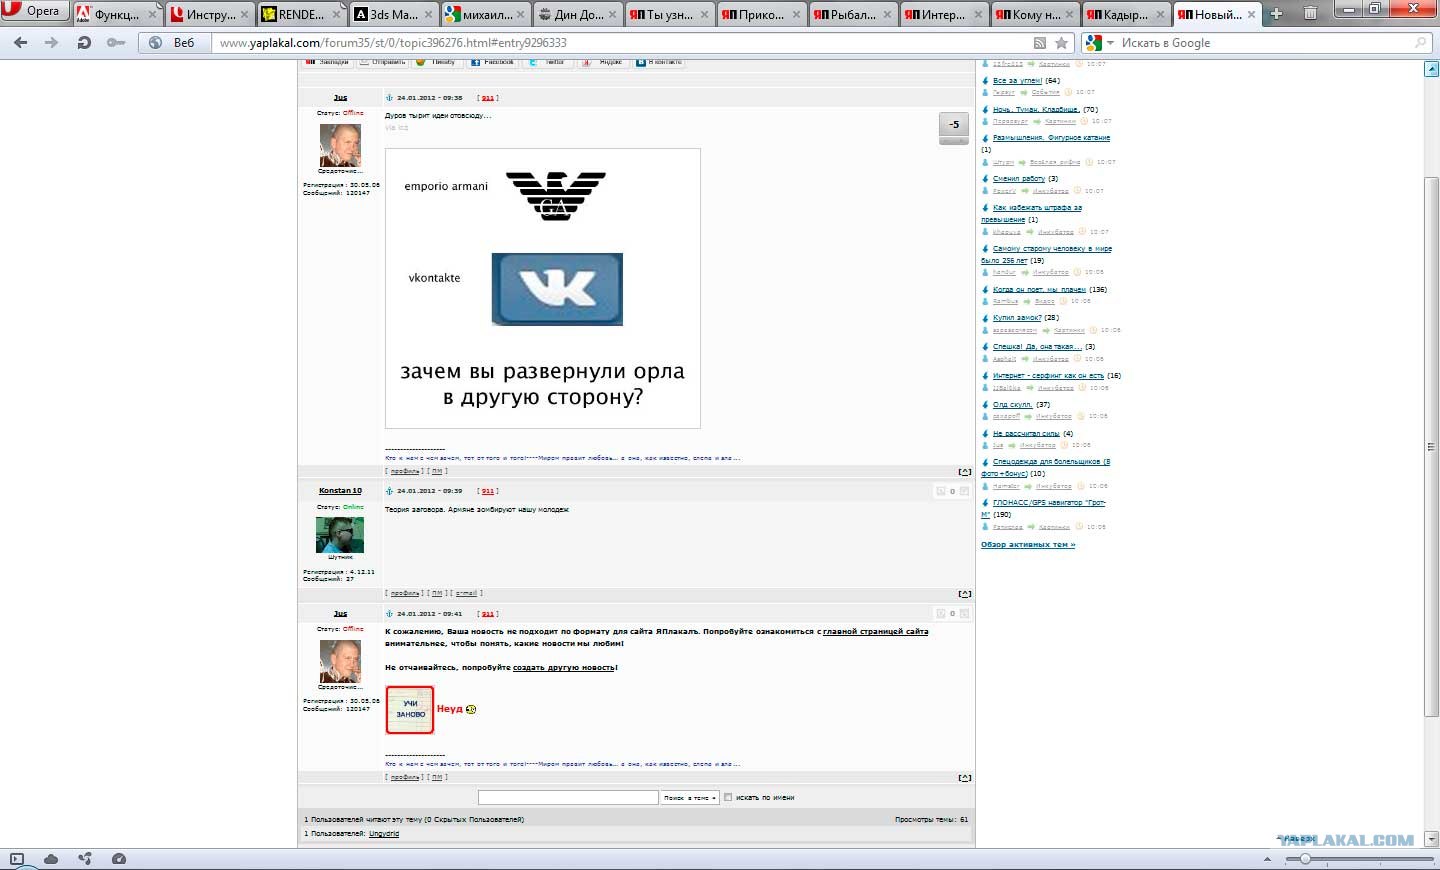Go back with the Back arrow
Image resolution: width=1440 pixels, height=870 pixels.
click(21, 43)
